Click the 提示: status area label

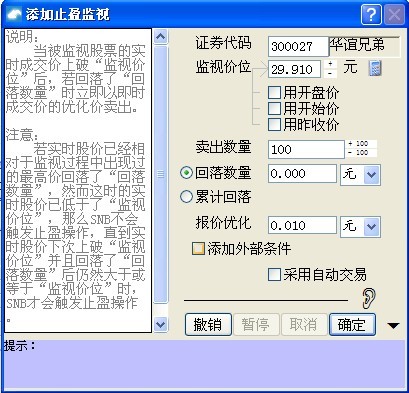coord(20,346)
